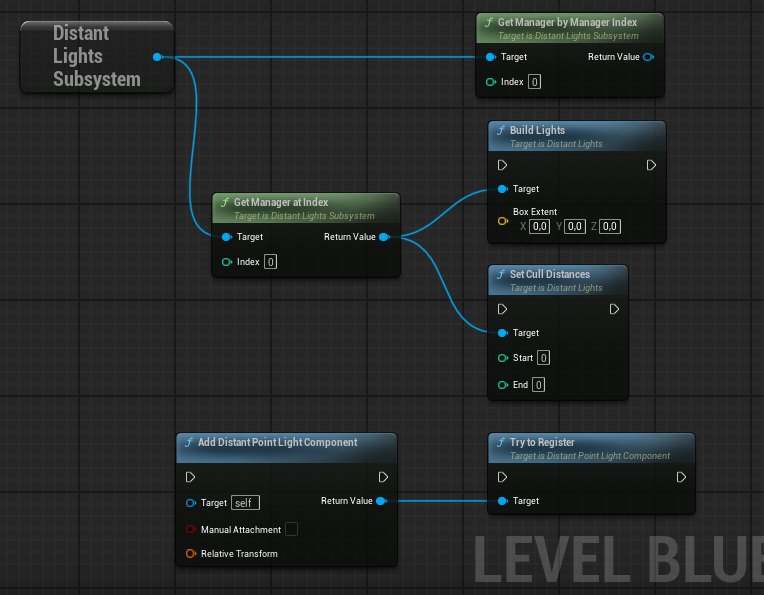Click Target pin on Build Lights node
The width and height of the screenshot is (764, 595).
tap(503, 189)
